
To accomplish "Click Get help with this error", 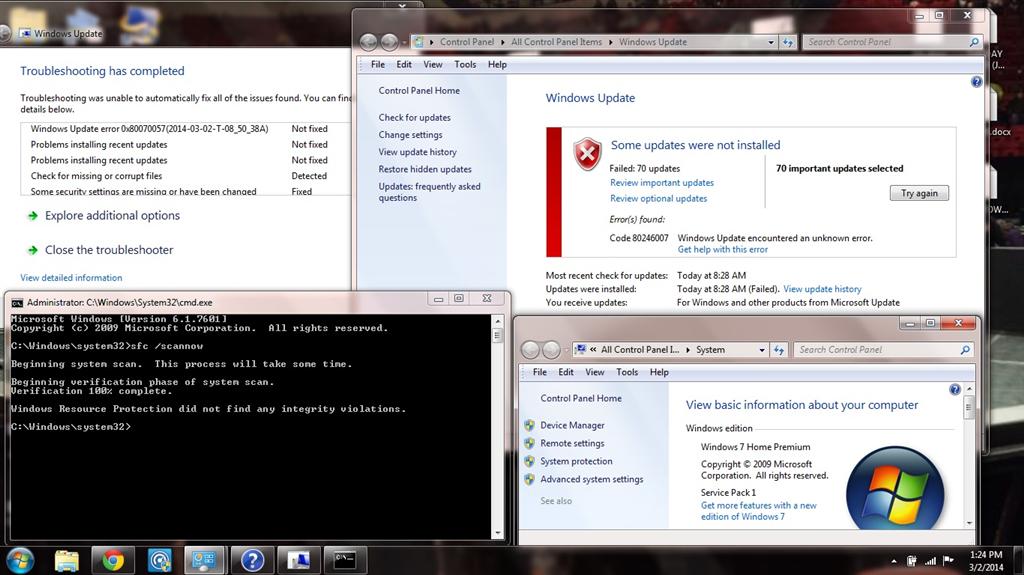I will coord(722,249).
